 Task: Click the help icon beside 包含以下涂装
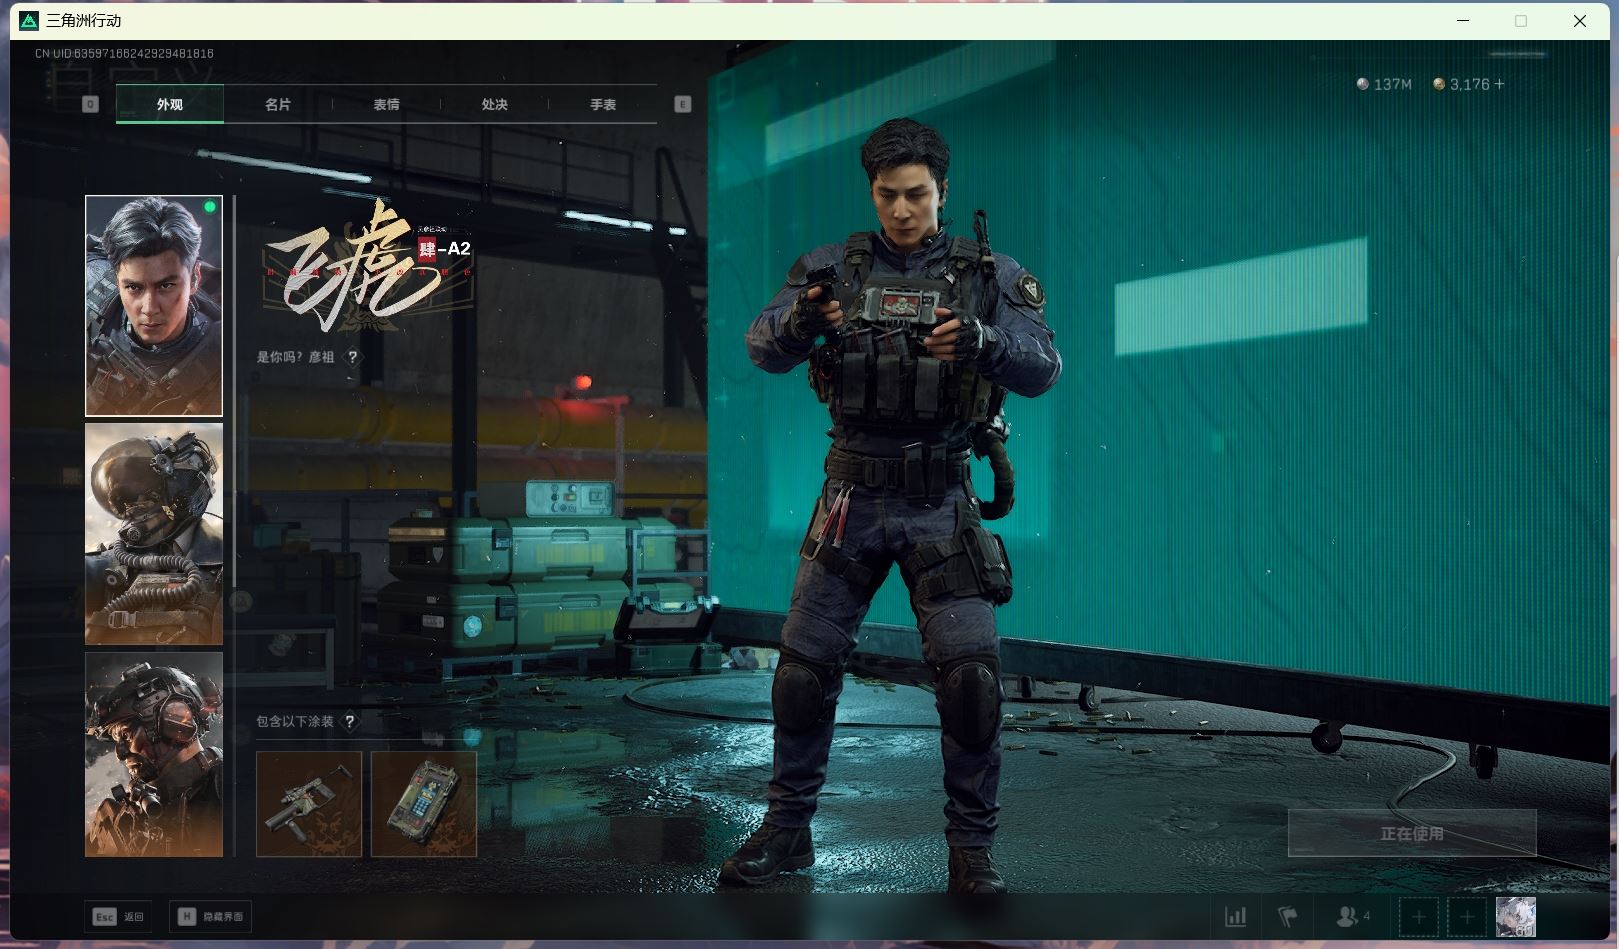coord(350,721)
